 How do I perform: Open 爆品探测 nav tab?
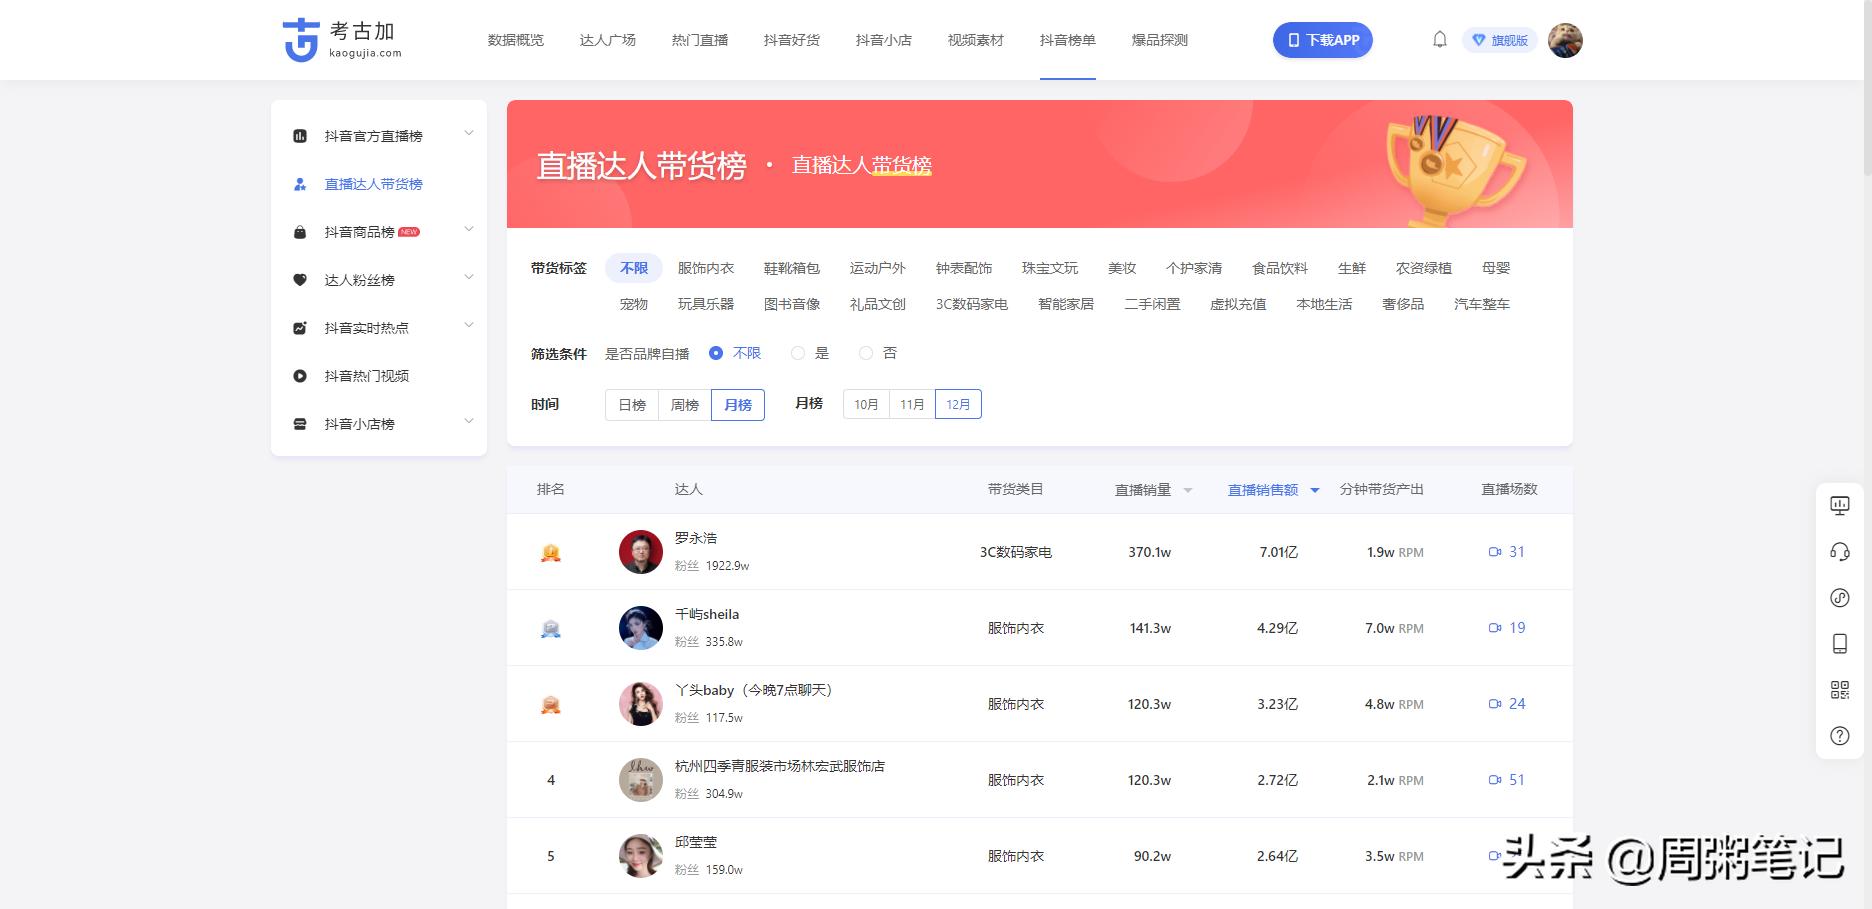[1160, 40]
